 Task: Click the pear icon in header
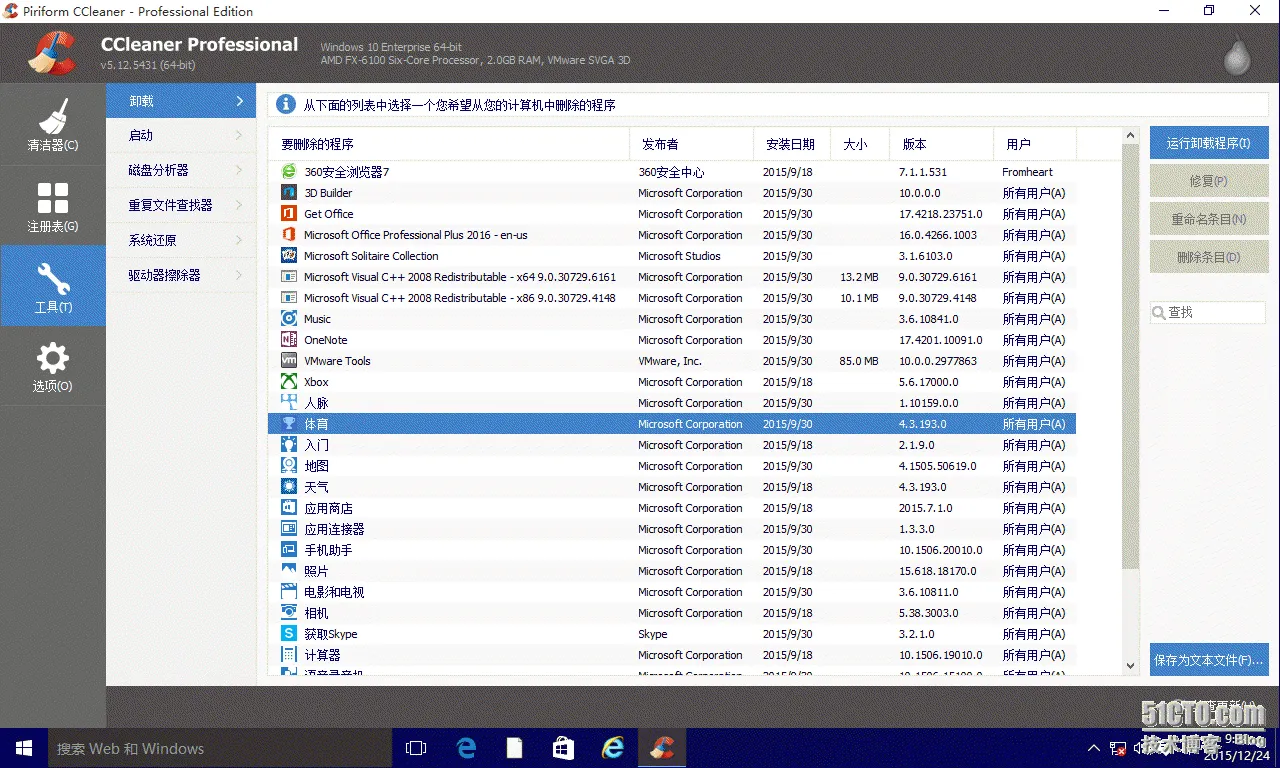[1237, 55]
